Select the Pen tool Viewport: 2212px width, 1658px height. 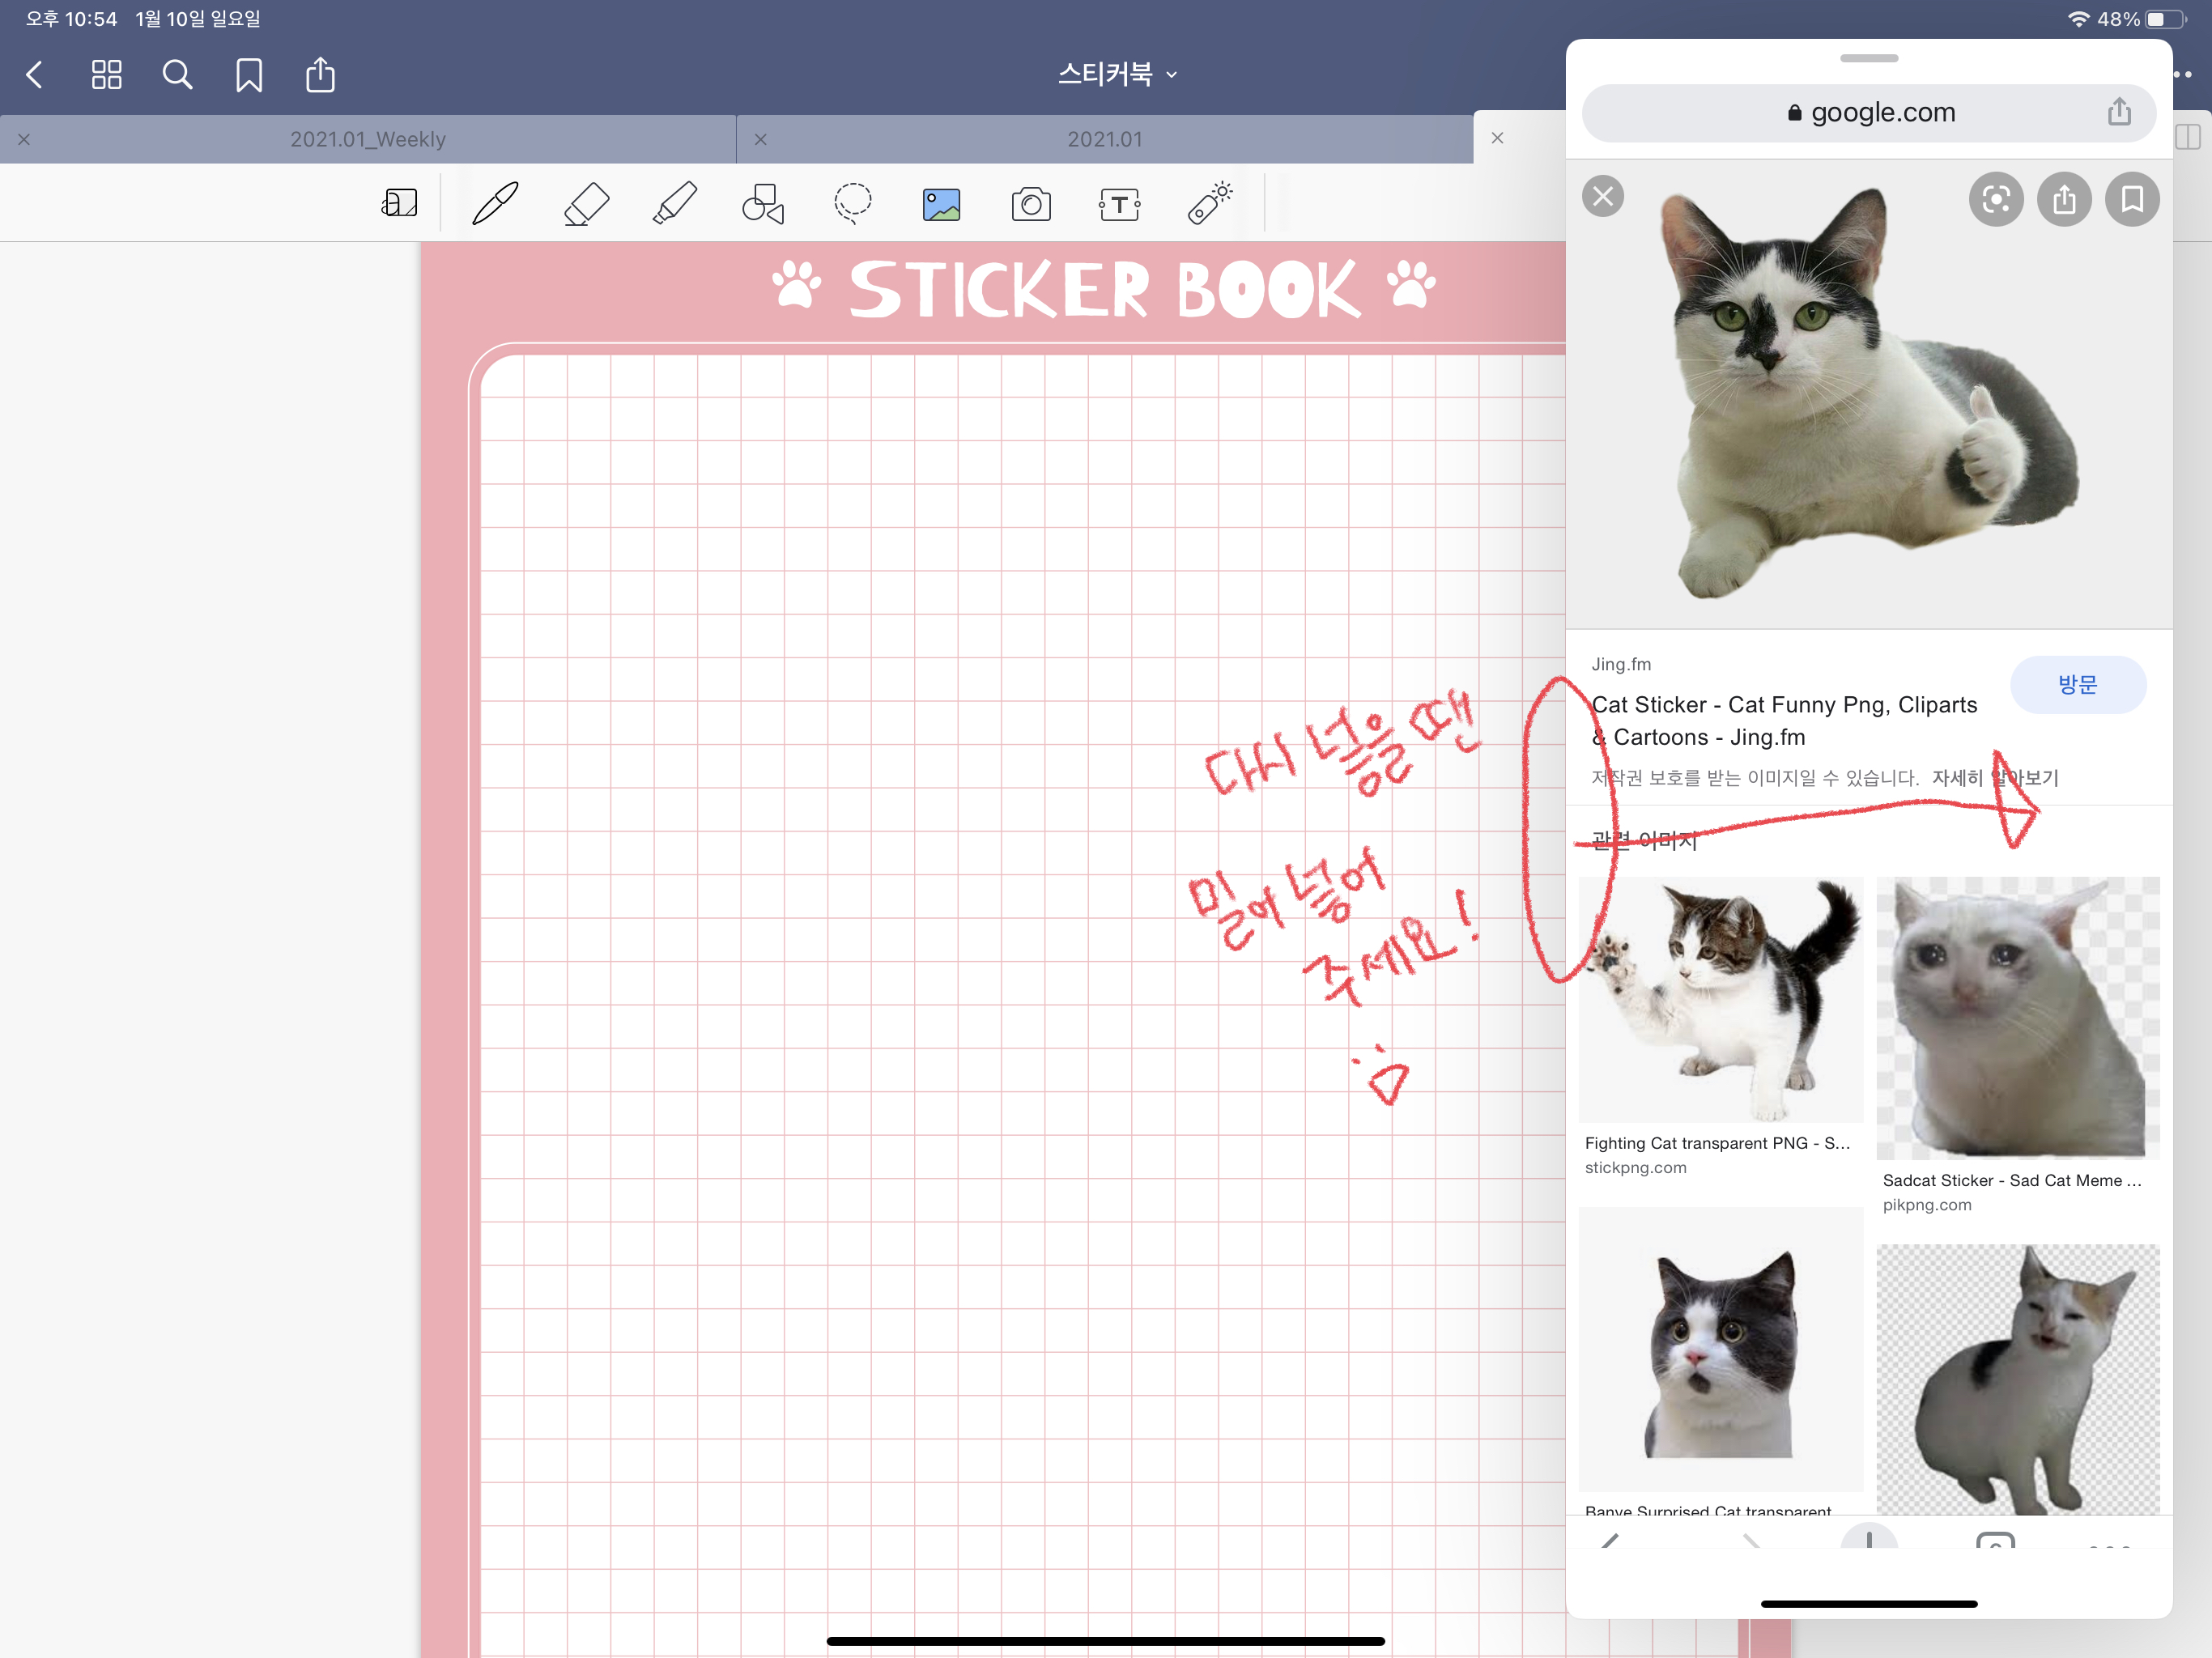[x=495, y=204]
